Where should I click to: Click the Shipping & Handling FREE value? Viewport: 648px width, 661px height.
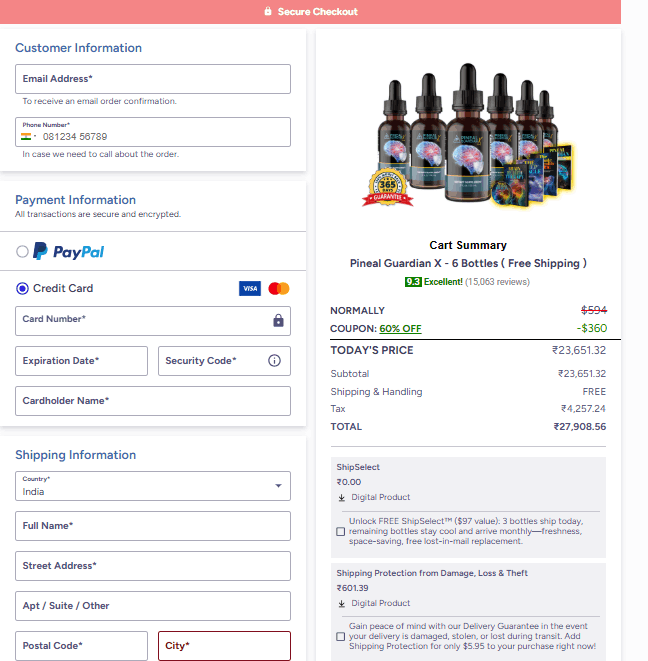(x=594, y=392)
